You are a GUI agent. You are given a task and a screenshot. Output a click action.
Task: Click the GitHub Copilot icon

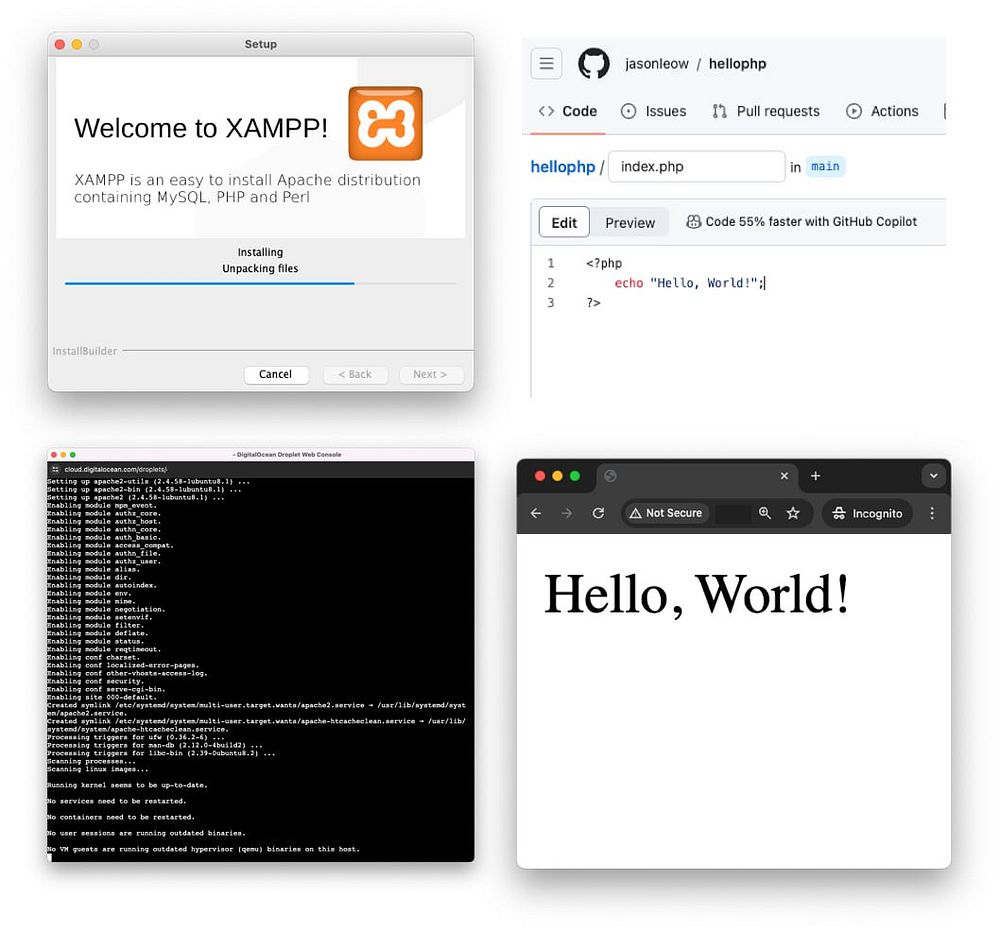(693, 221)
